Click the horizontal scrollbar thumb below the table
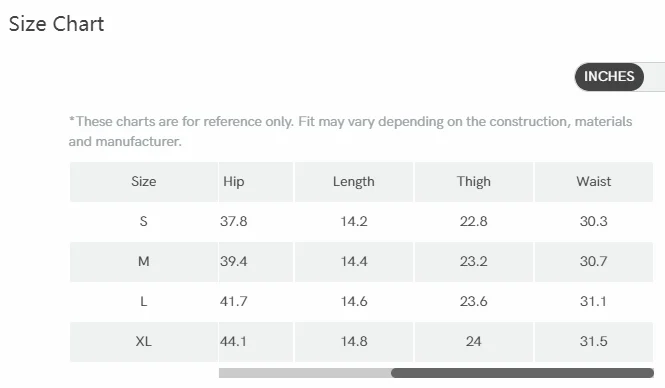Screen dimensions: 665x388 pyautogui.click(x=522, y=373)
